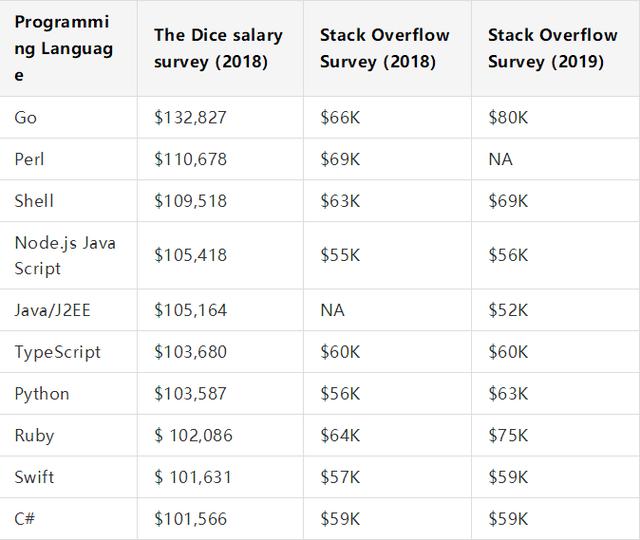The height and width of the screenshot is (540, 640).
Task: Select the C# row's $101,566 value
Action: [x=190, y=519]
